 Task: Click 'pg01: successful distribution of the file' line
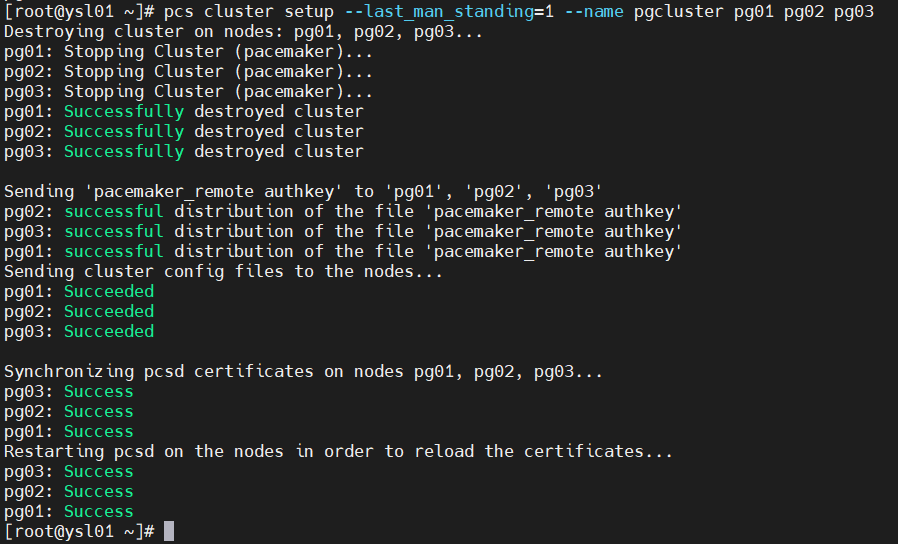pos(343,252)
